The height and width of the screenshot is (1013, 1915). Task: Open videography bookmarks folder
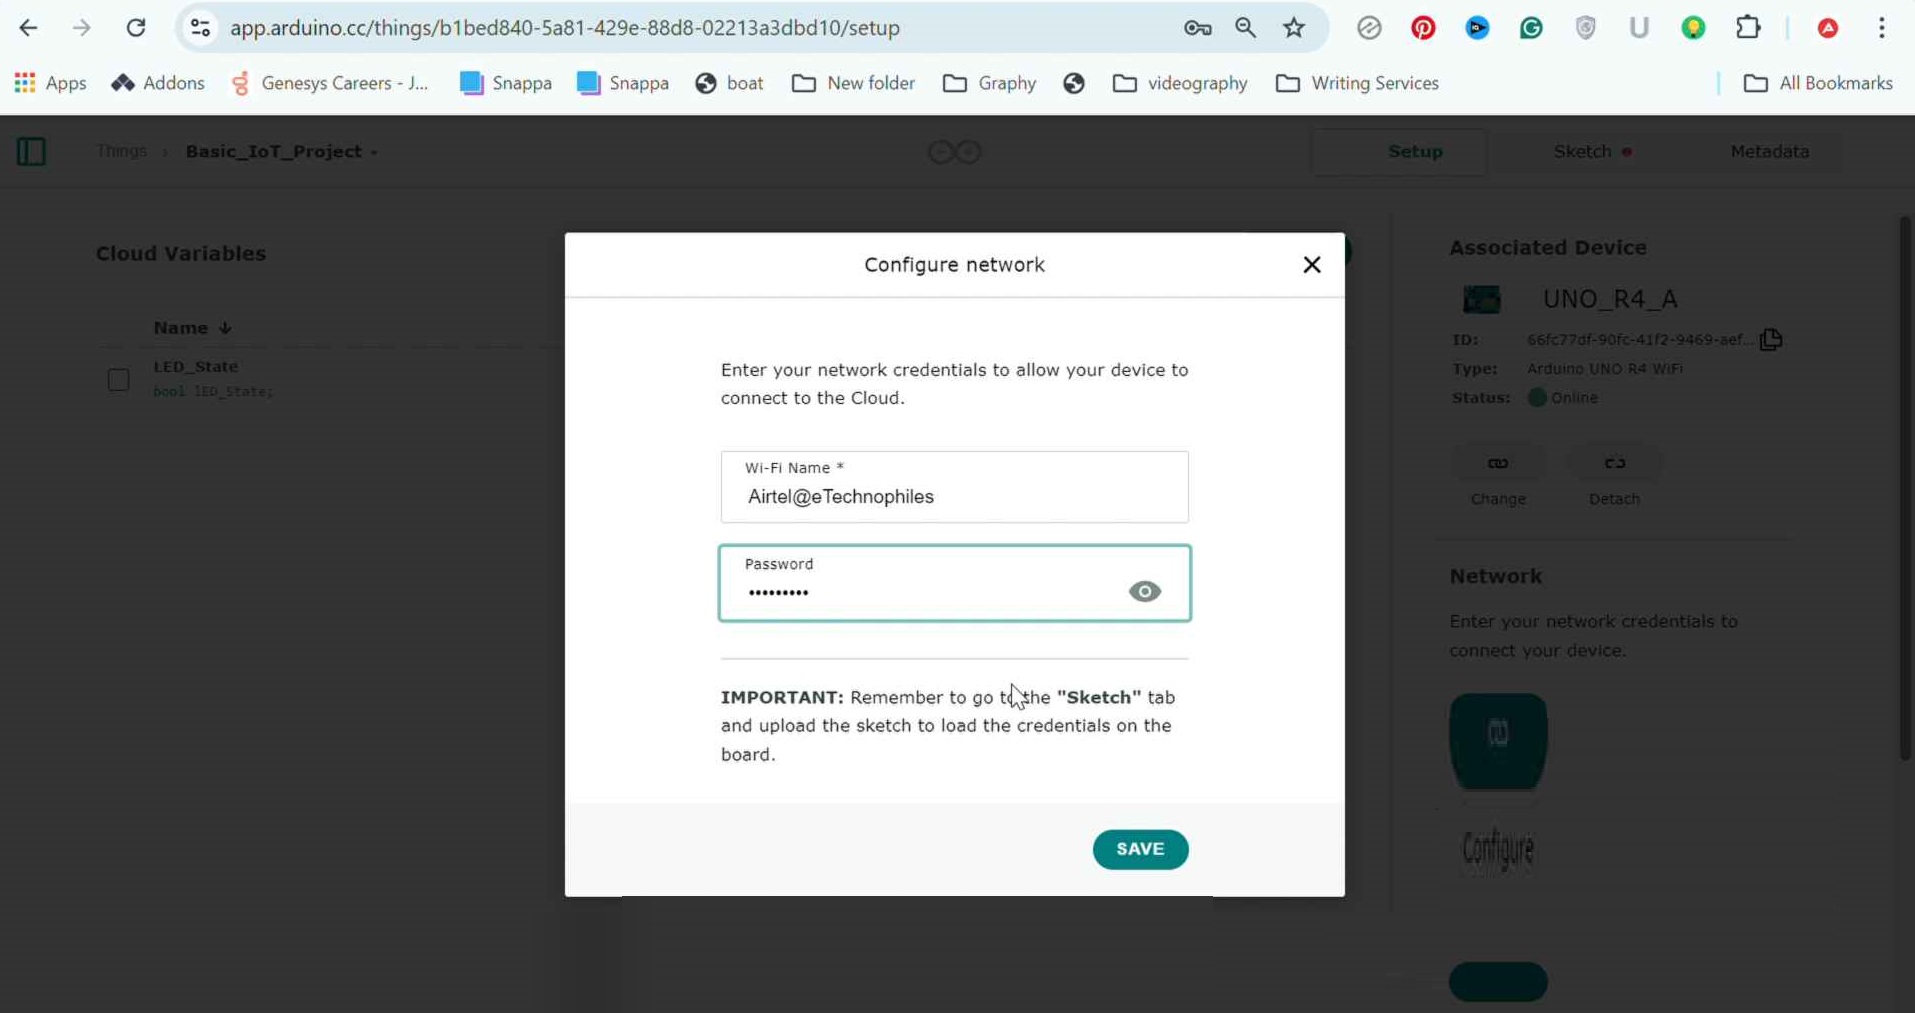[1180, 83]
